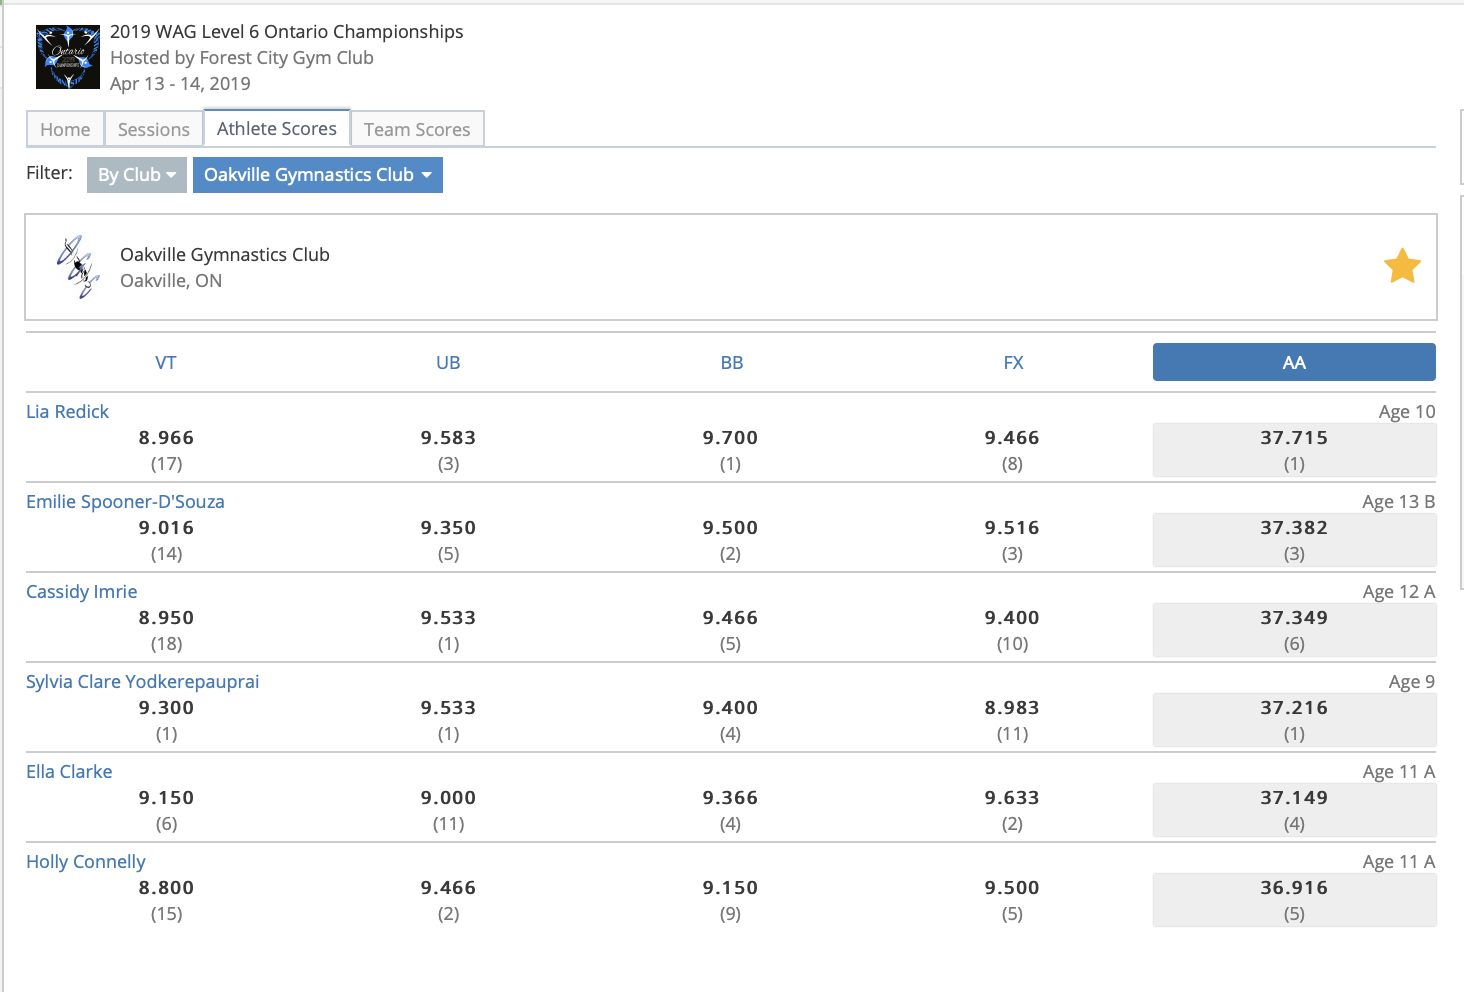
Task: Click the Age 13 B category label
Action: 1398,502
